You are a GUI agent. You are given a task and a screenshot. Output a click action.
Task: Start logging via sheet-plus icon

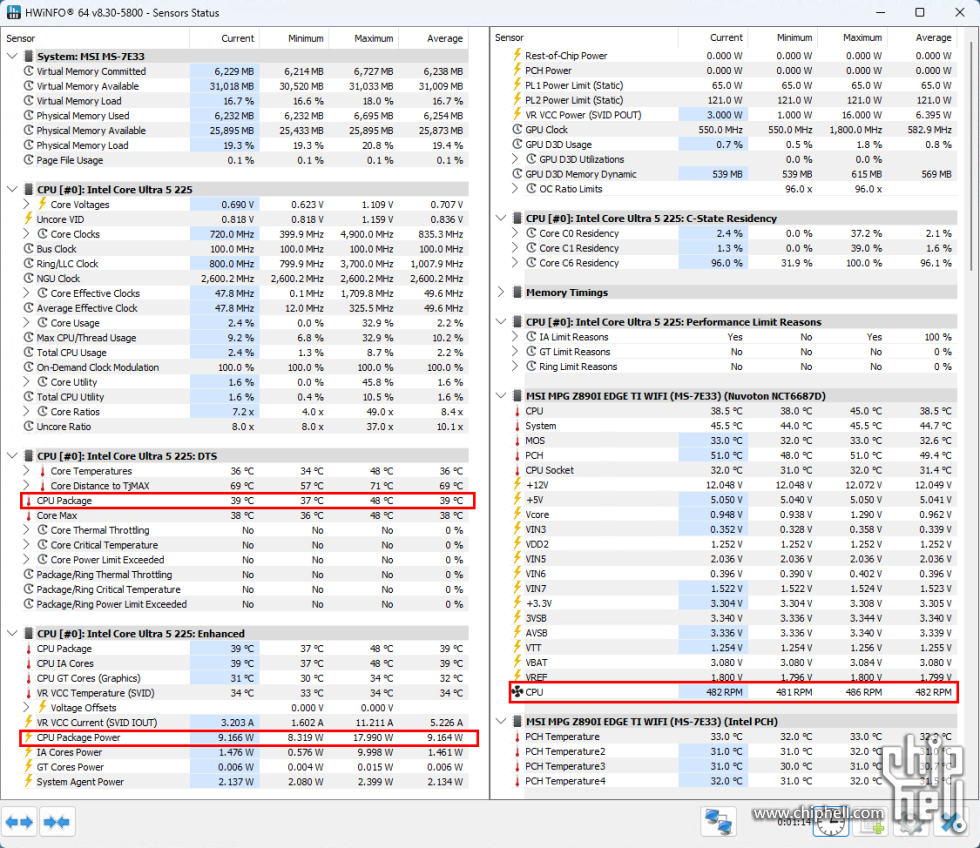[x=871, y=823]
